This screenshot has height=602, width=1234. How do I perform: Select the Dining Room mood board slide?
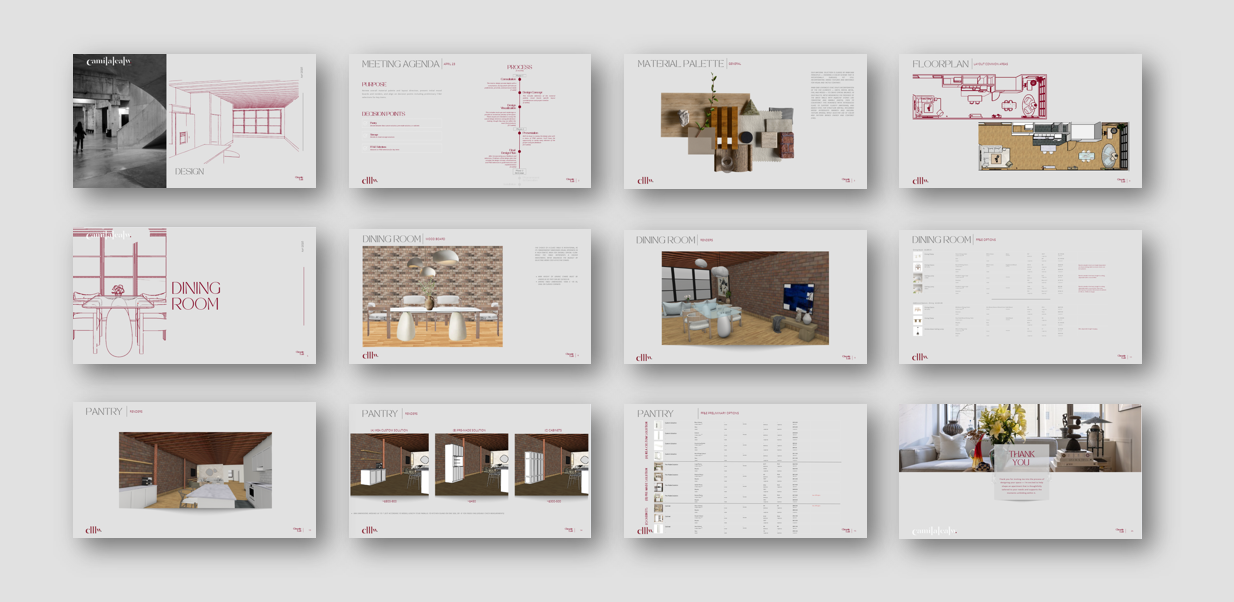469,295
